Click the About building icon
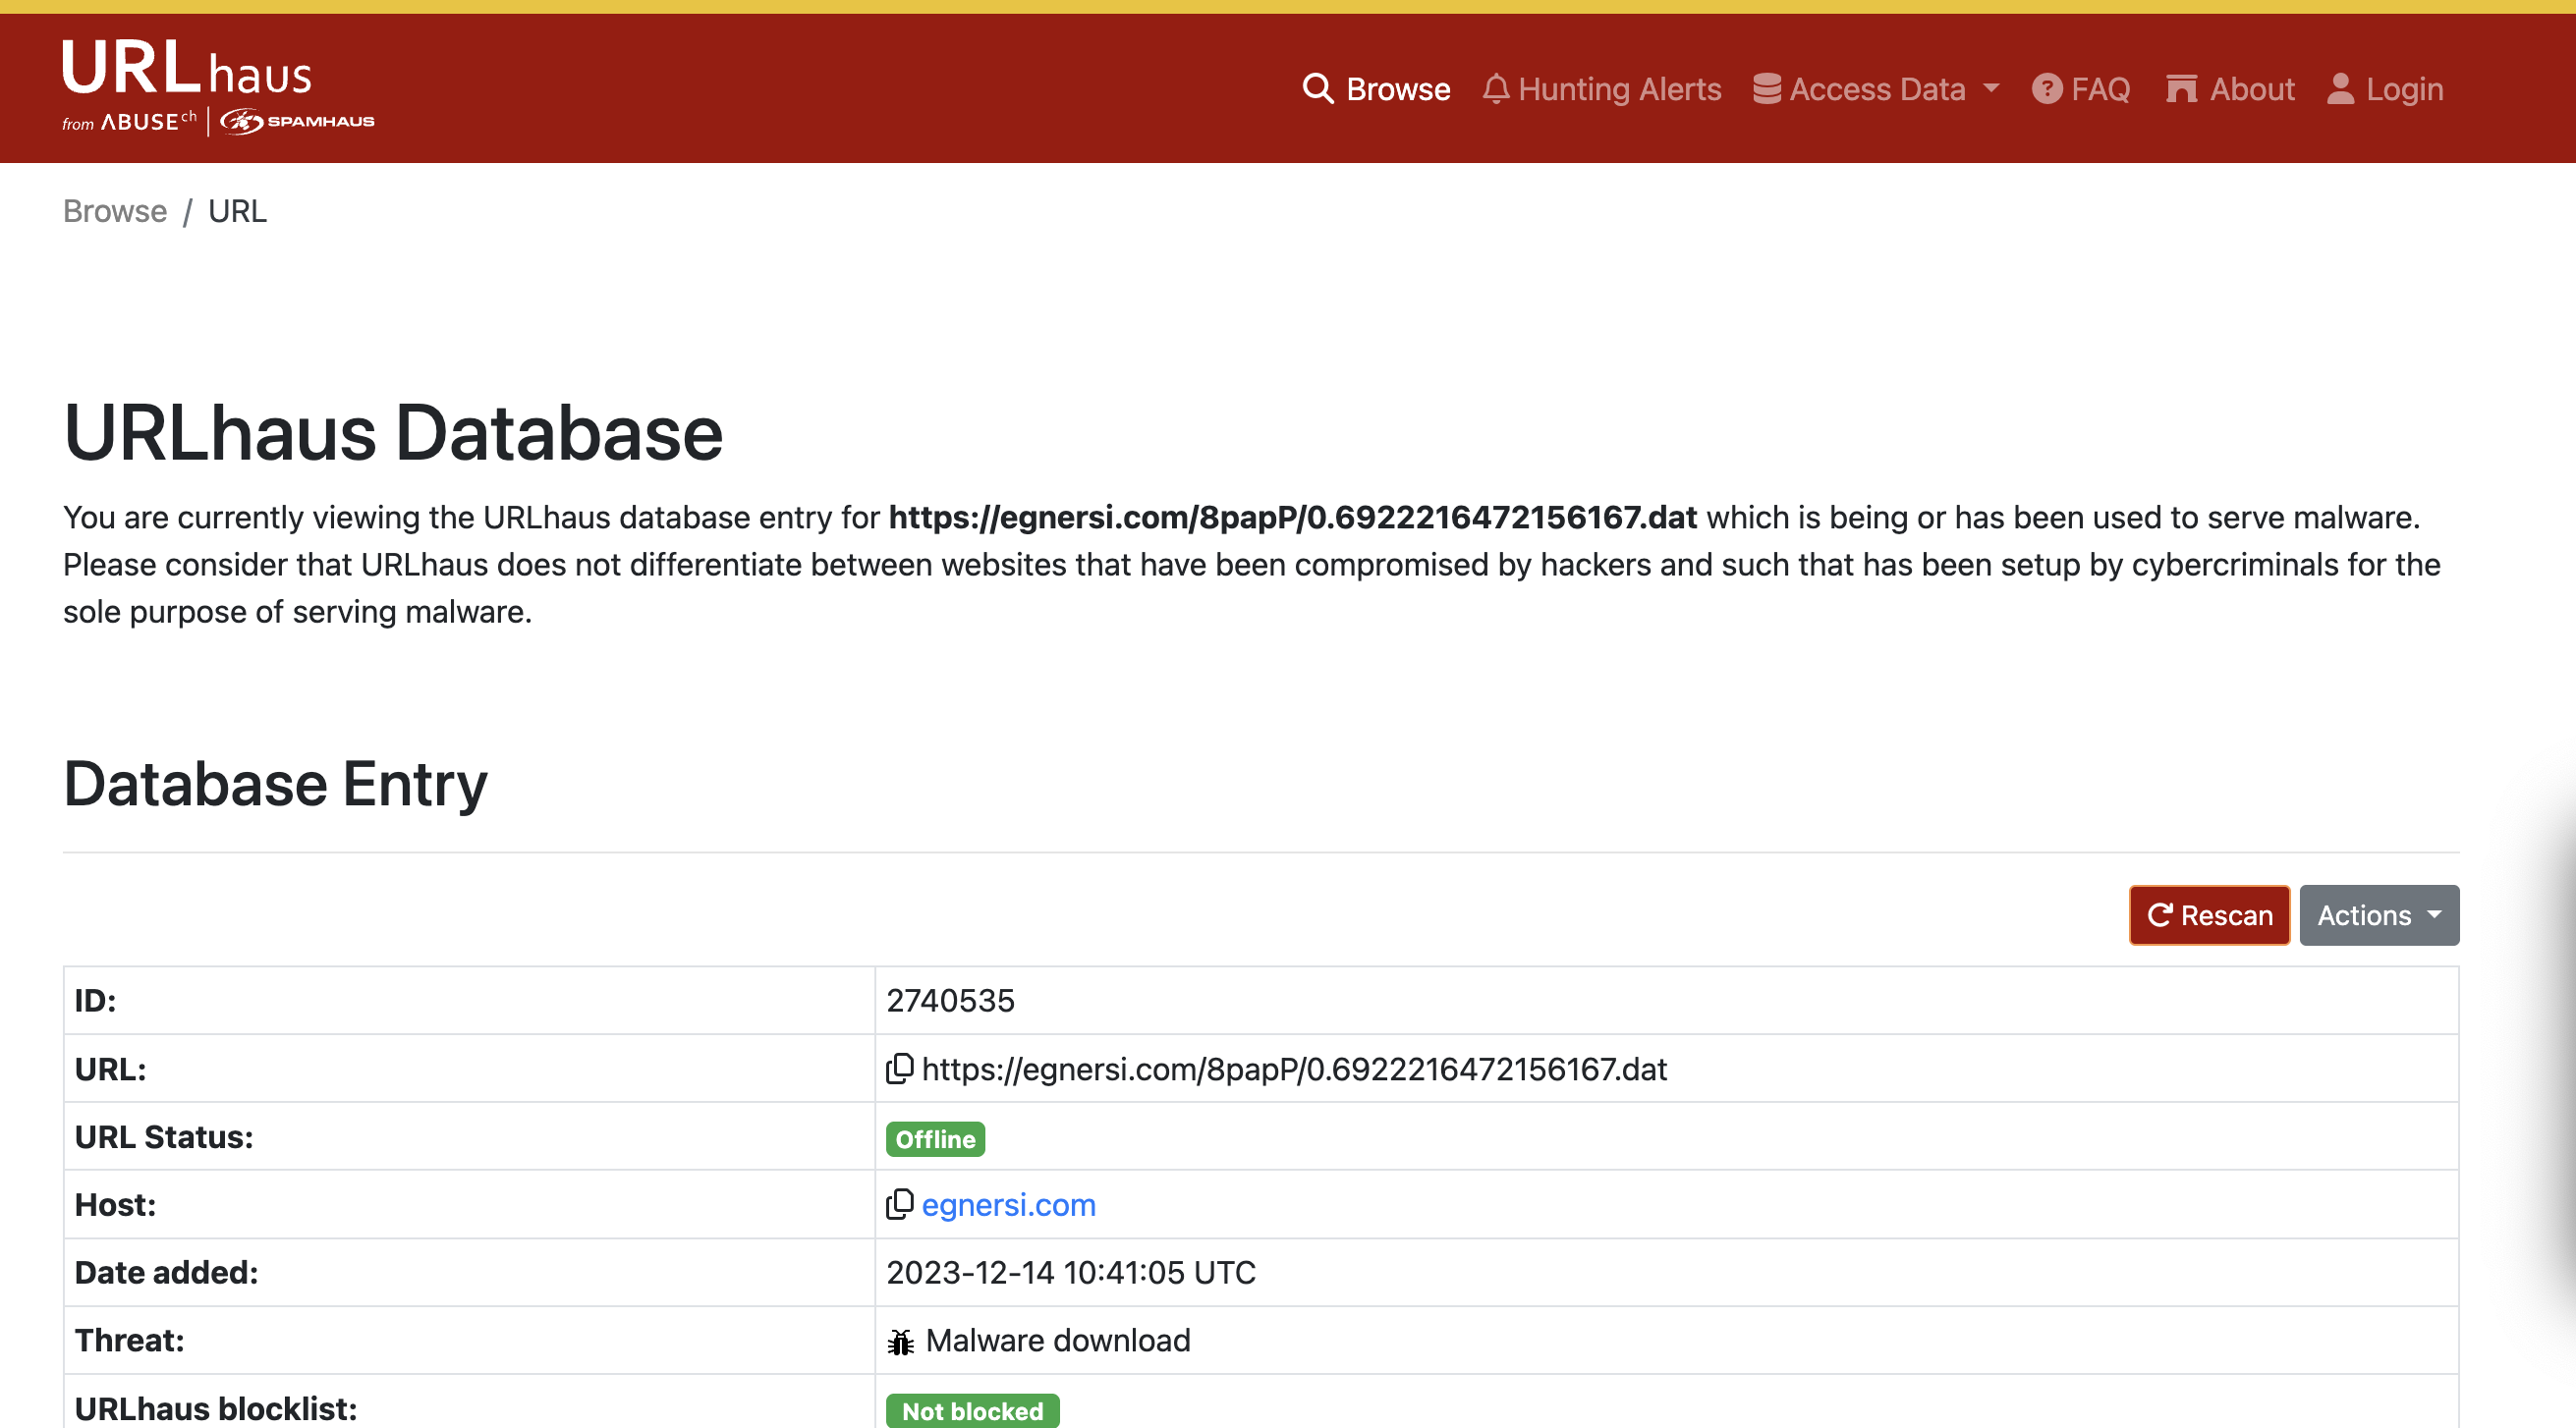This screenshot has width=2576, height=1428. [2180, 89]
